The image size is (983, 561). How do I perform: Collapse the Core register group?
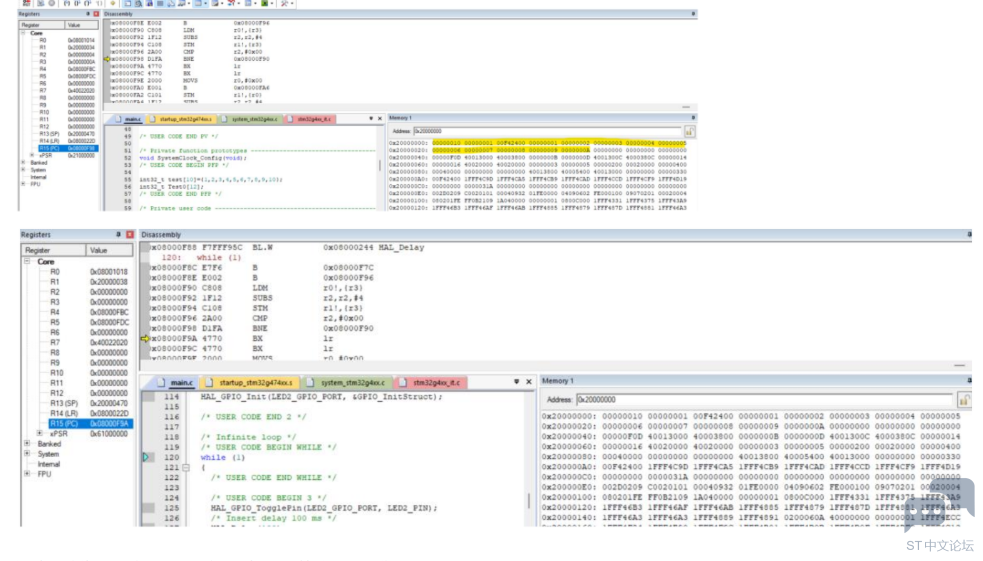27,261
